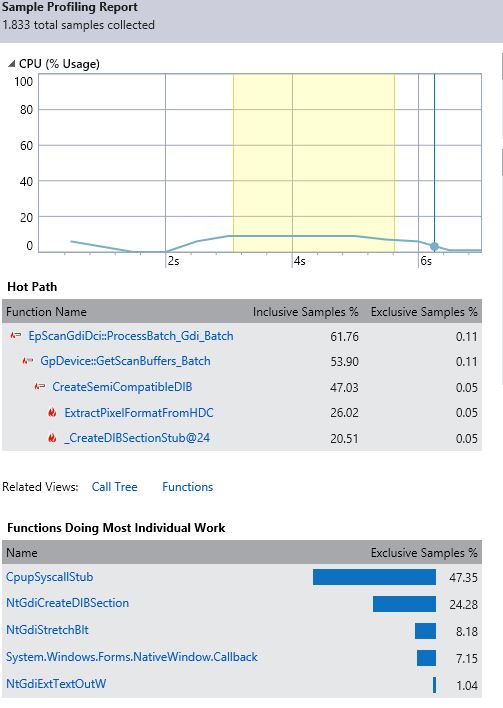The width and height of the screenshot is (503, 708).
Task: Collapse the CPU (% Usage) graph section
Action: (12, 64)
